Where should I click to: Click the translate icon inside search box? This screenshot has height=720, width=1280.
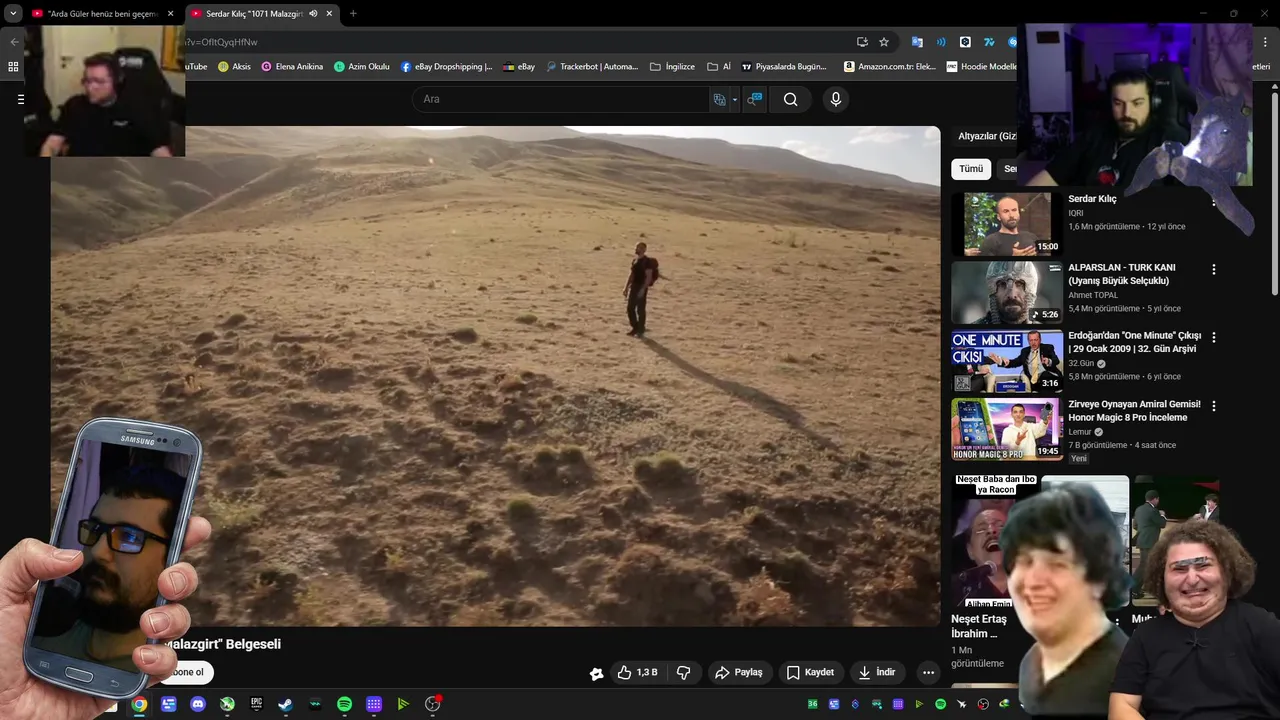coord(719,99)
